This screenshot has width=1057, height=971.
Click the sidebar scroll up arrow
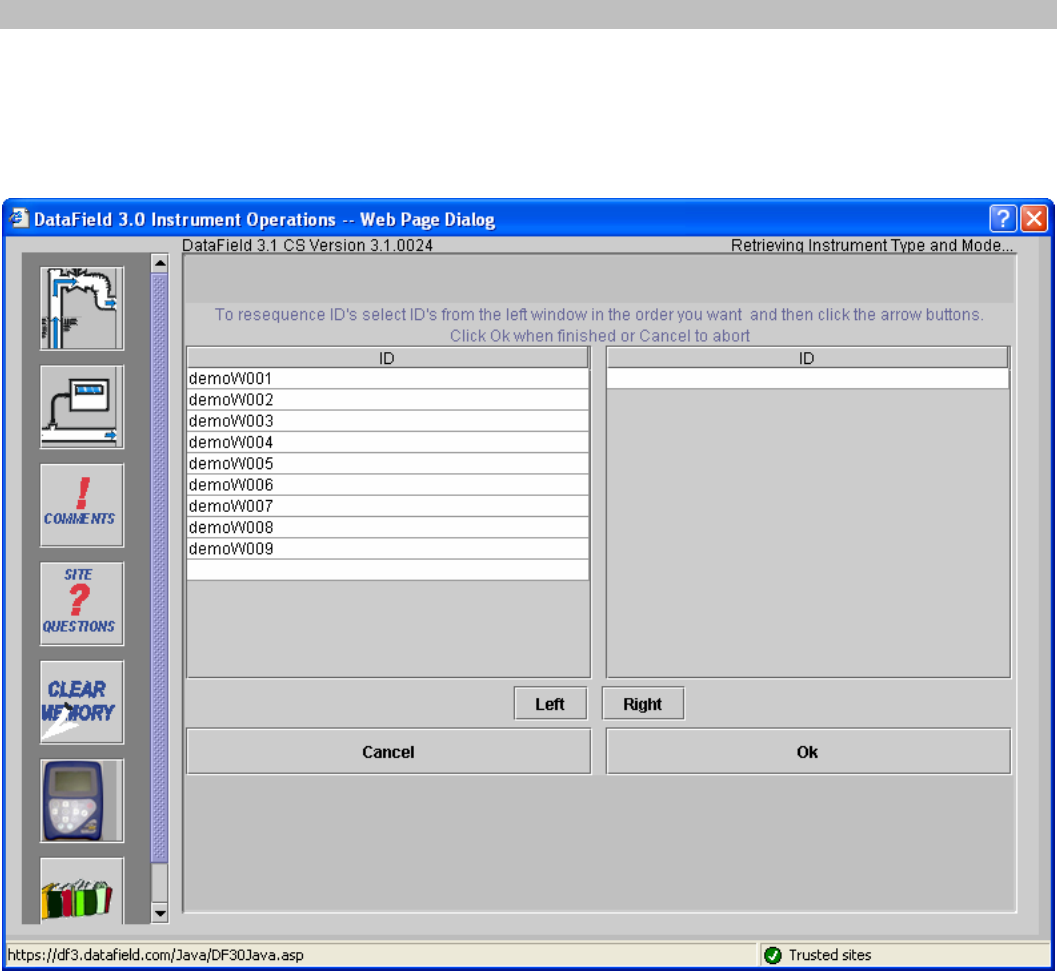point(160,263)
